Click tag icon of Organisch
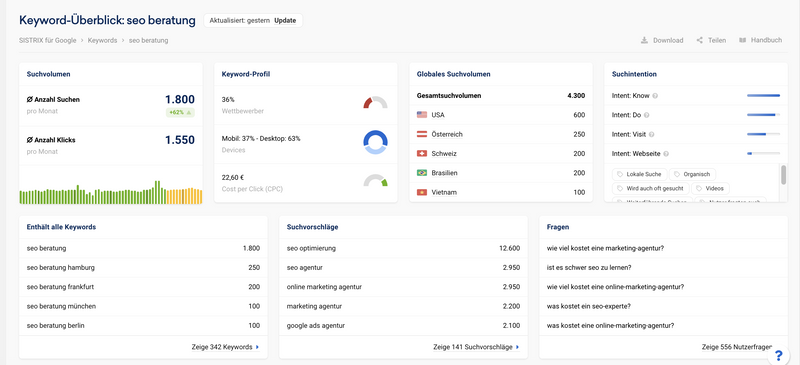800x365 pixels. (677, 175)
